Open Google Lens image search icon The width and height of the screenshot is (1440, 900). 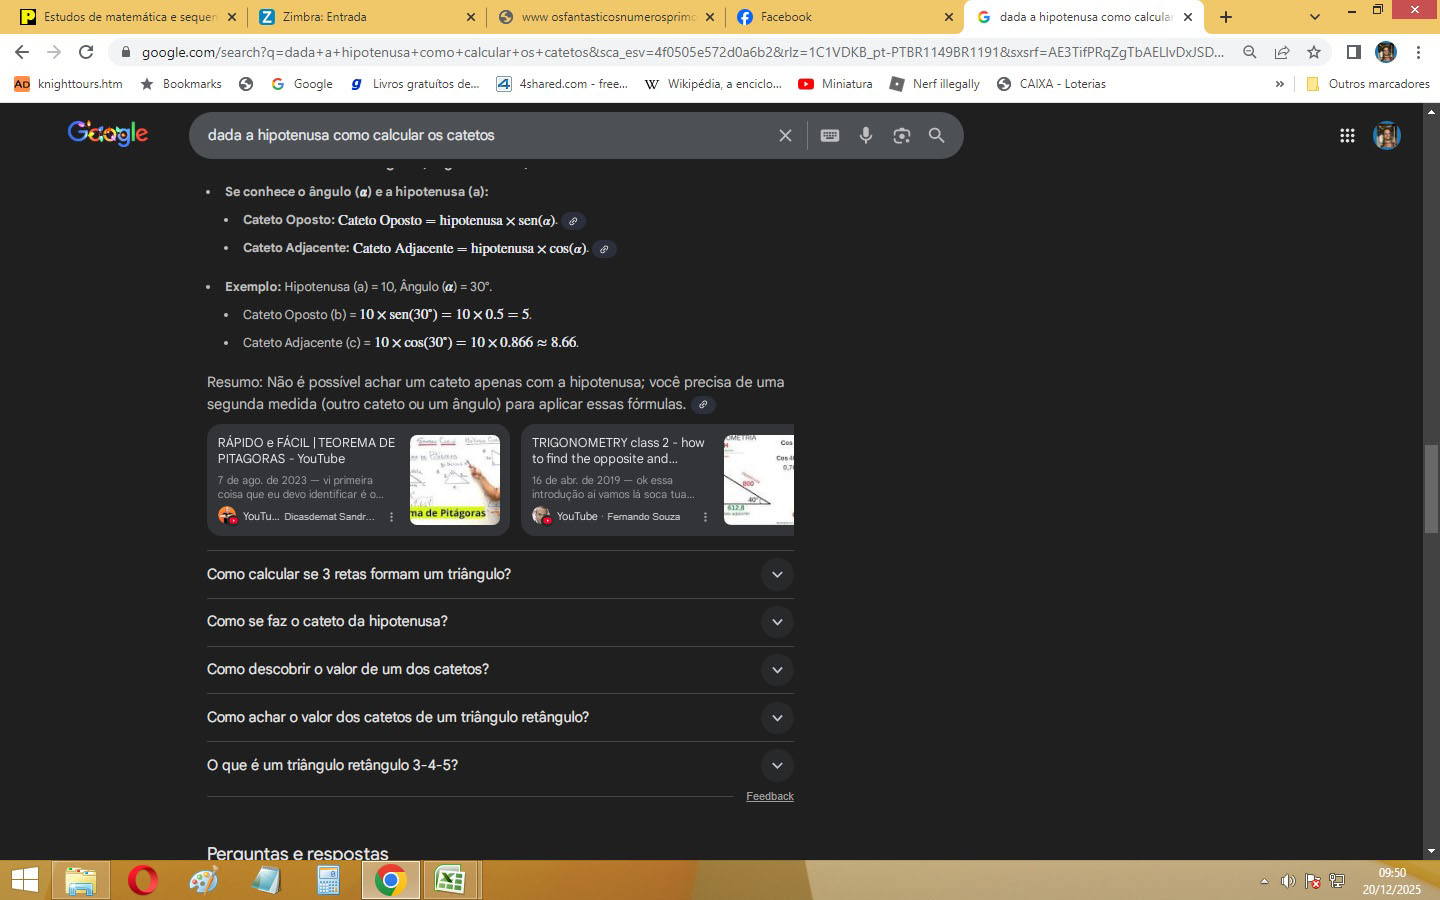(901, 135)
